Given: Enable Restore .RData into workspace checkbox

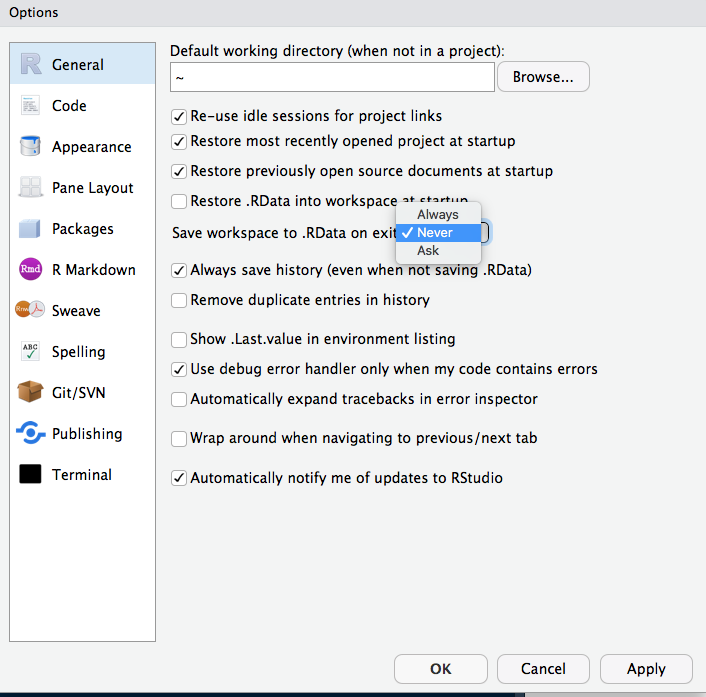Looking at the screenshot, I should (179, 201).
